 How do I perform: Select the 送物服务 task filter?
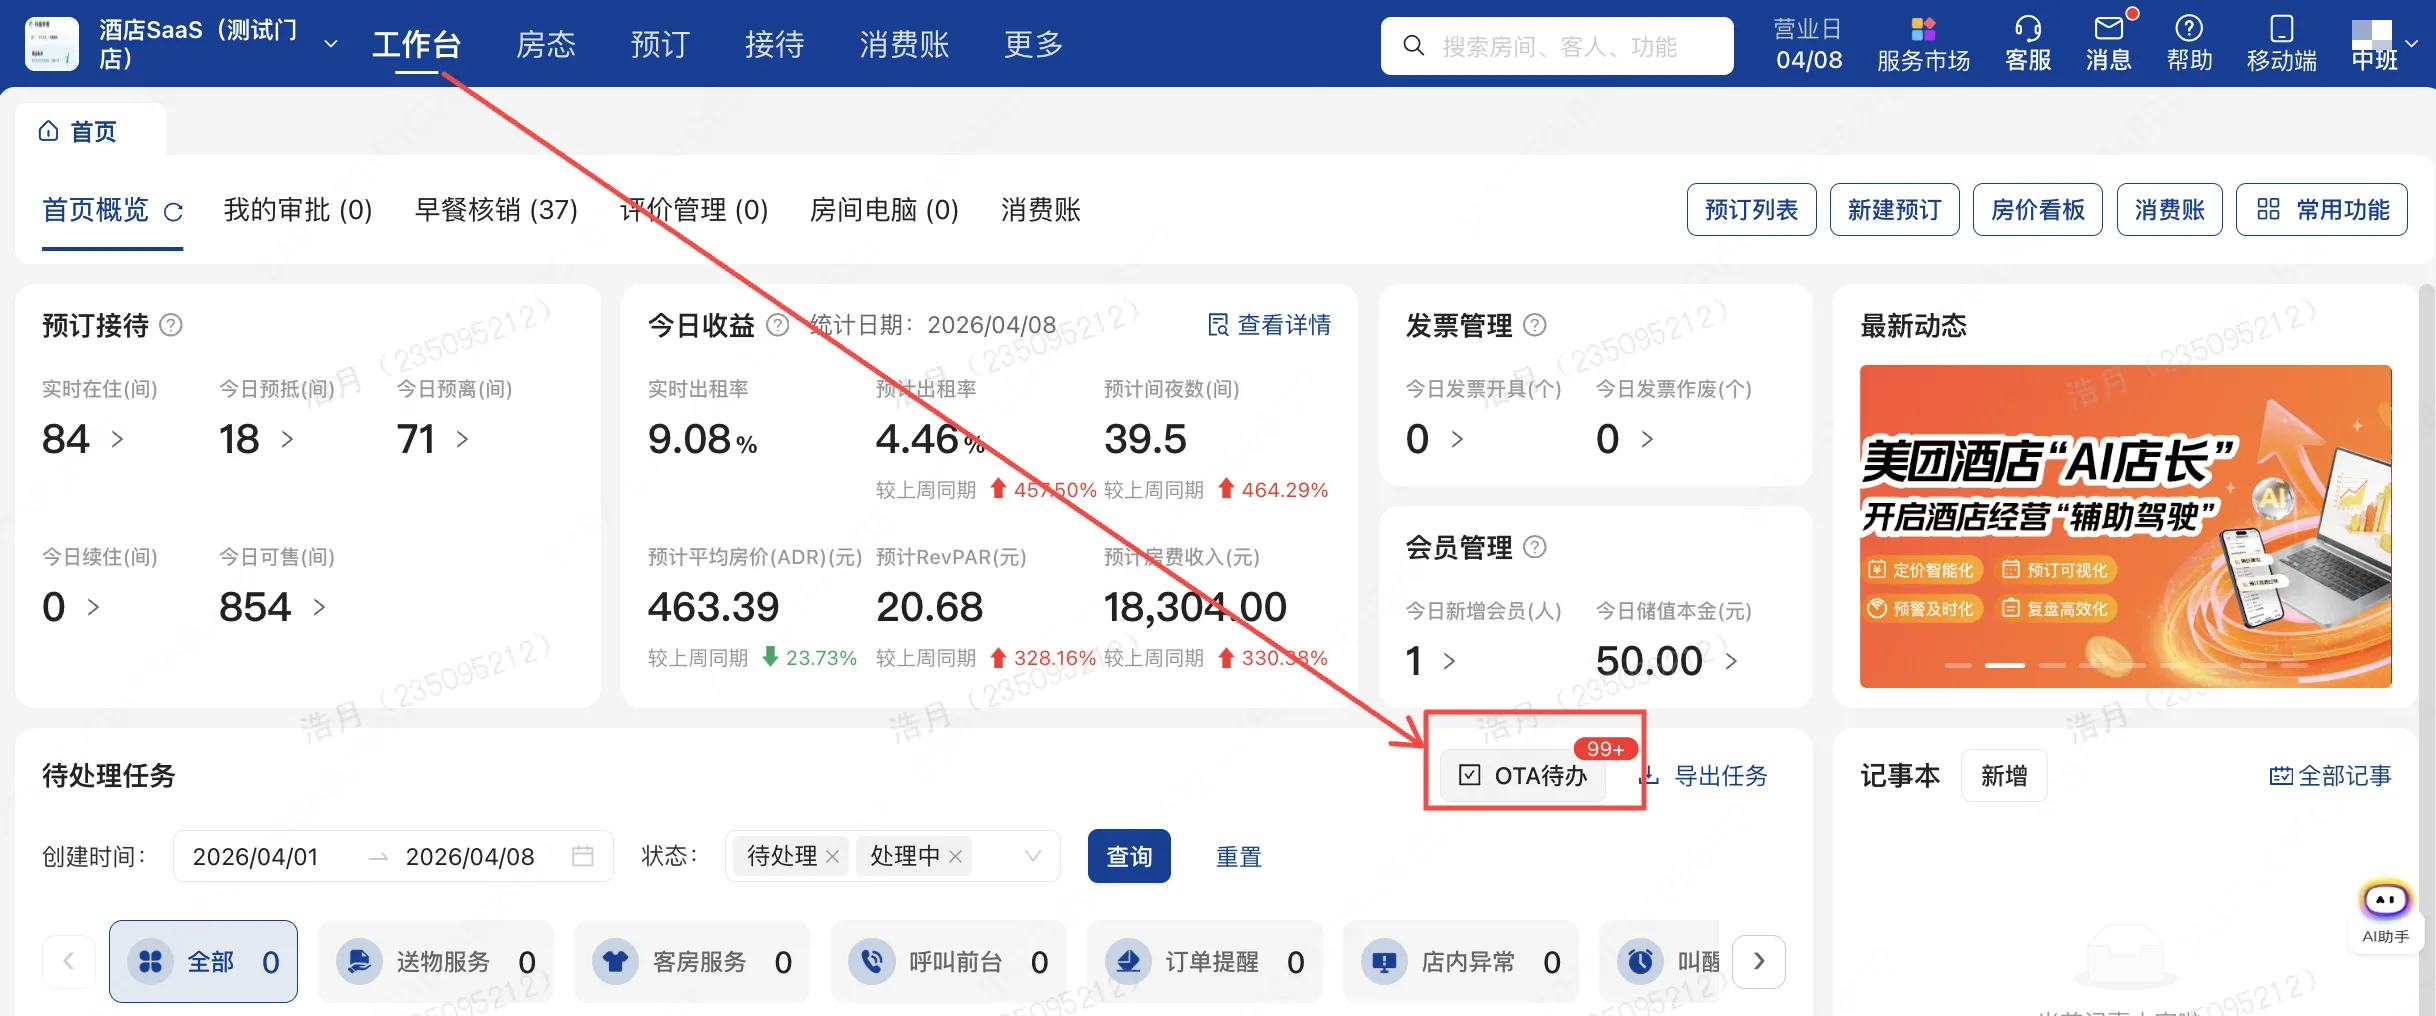point(435,961)
